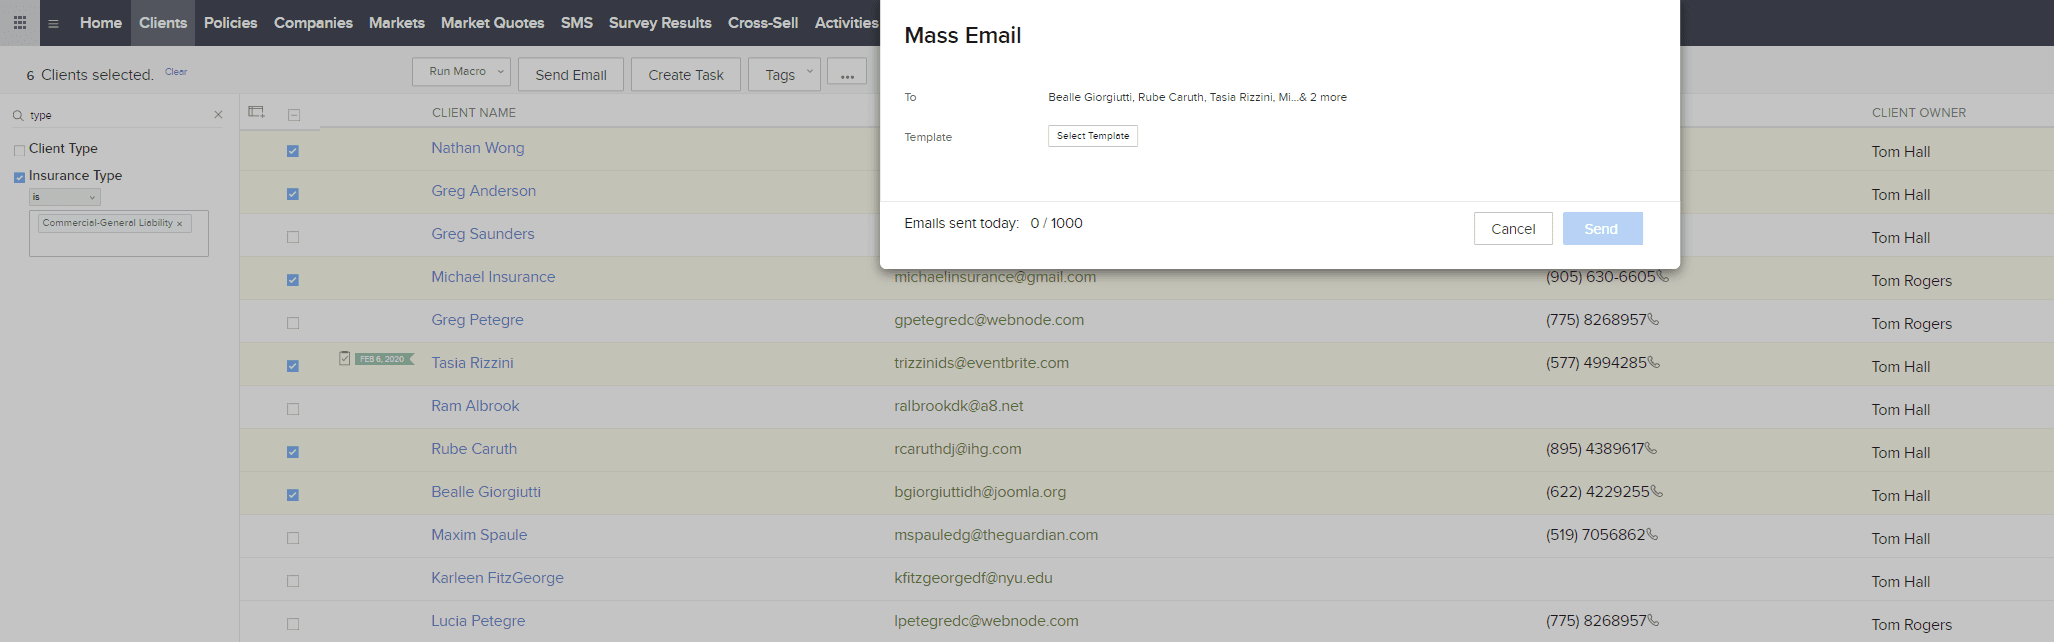Check Greg Petegre row checkbox
2054x642 pixels.
(293, 323)
